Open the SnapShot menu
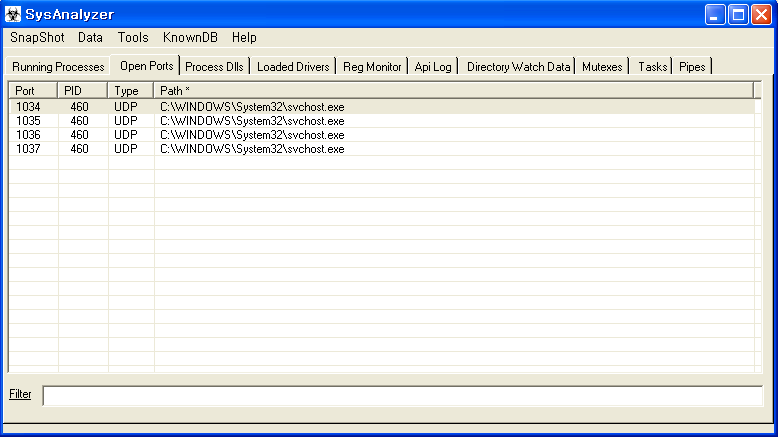778x437 pixels. [x=37, y=38]
